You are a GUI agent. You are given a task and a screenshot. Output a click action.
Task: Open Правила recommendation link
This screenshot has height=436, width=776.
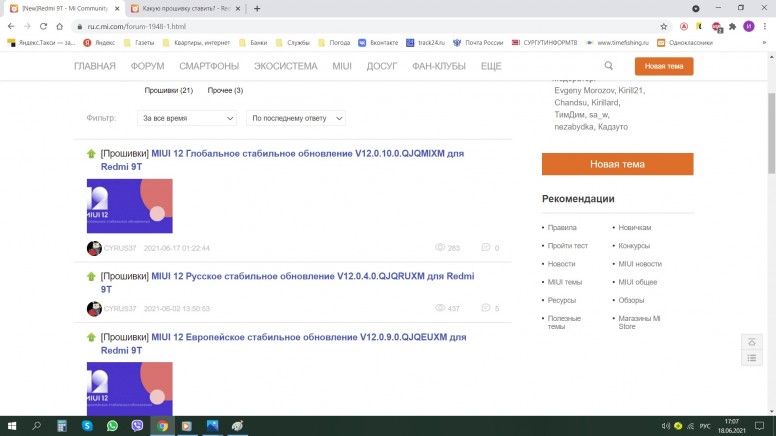pyautogui.click(x=562, y=228)
